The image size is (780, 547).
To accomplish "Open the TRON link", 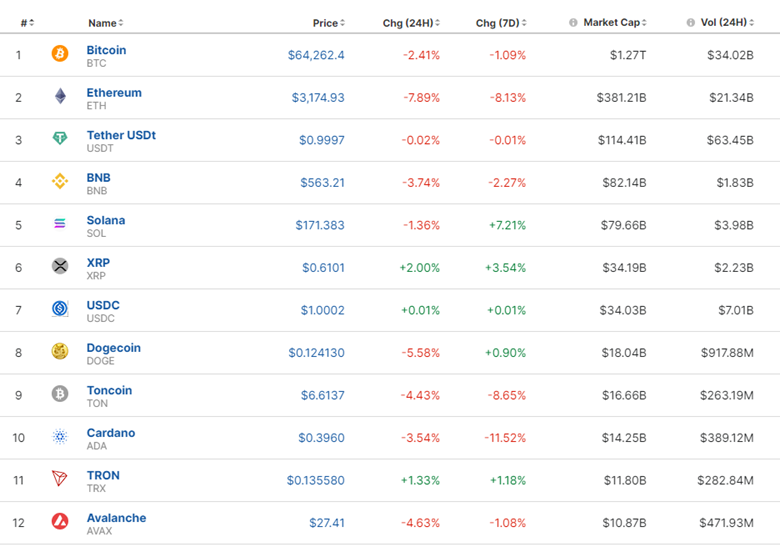I will pyautogui.click(x=103, y=475).
